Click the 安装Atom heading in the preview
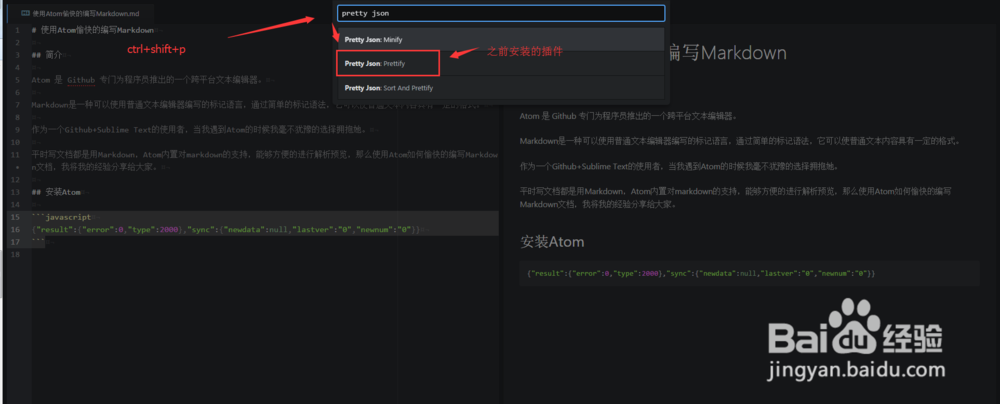The height and width of the screenshot is (404, 1000). 552,242
